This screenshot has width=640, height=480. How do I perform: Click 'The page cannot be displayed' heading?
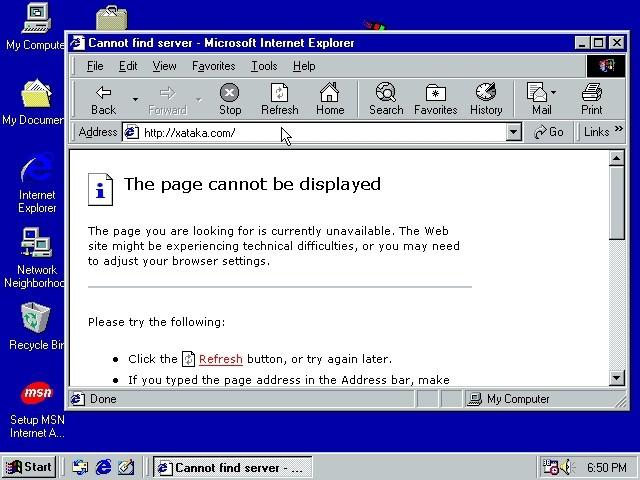(x=252, y=184)
